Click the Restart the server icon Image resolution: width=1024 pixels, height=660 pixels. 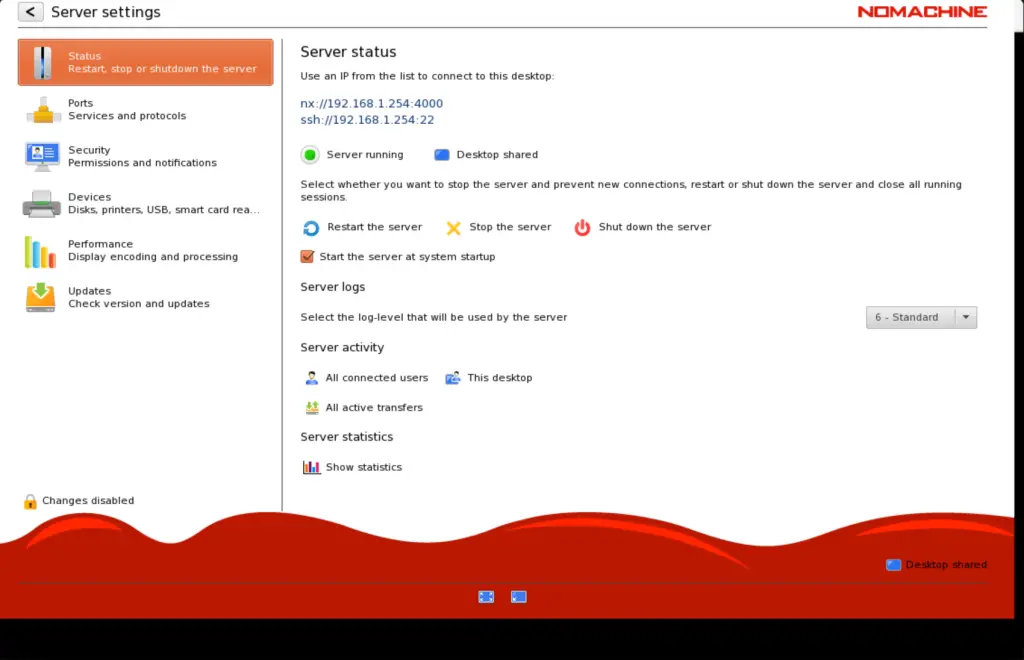pos(311,228)
